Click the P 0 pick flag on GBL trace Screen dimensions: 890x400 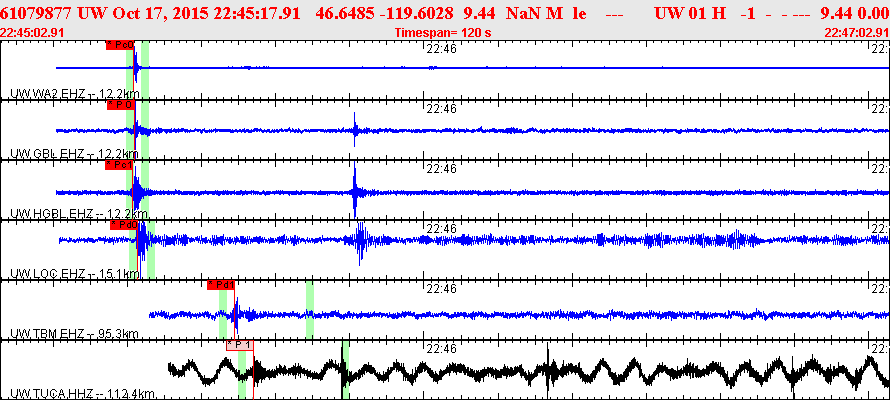click(x=121, y=105)
